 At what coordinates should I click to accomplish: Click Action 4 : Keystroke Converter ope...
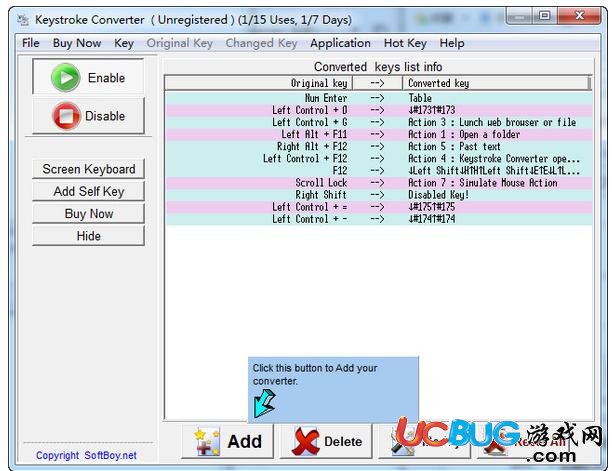[494, 158]
